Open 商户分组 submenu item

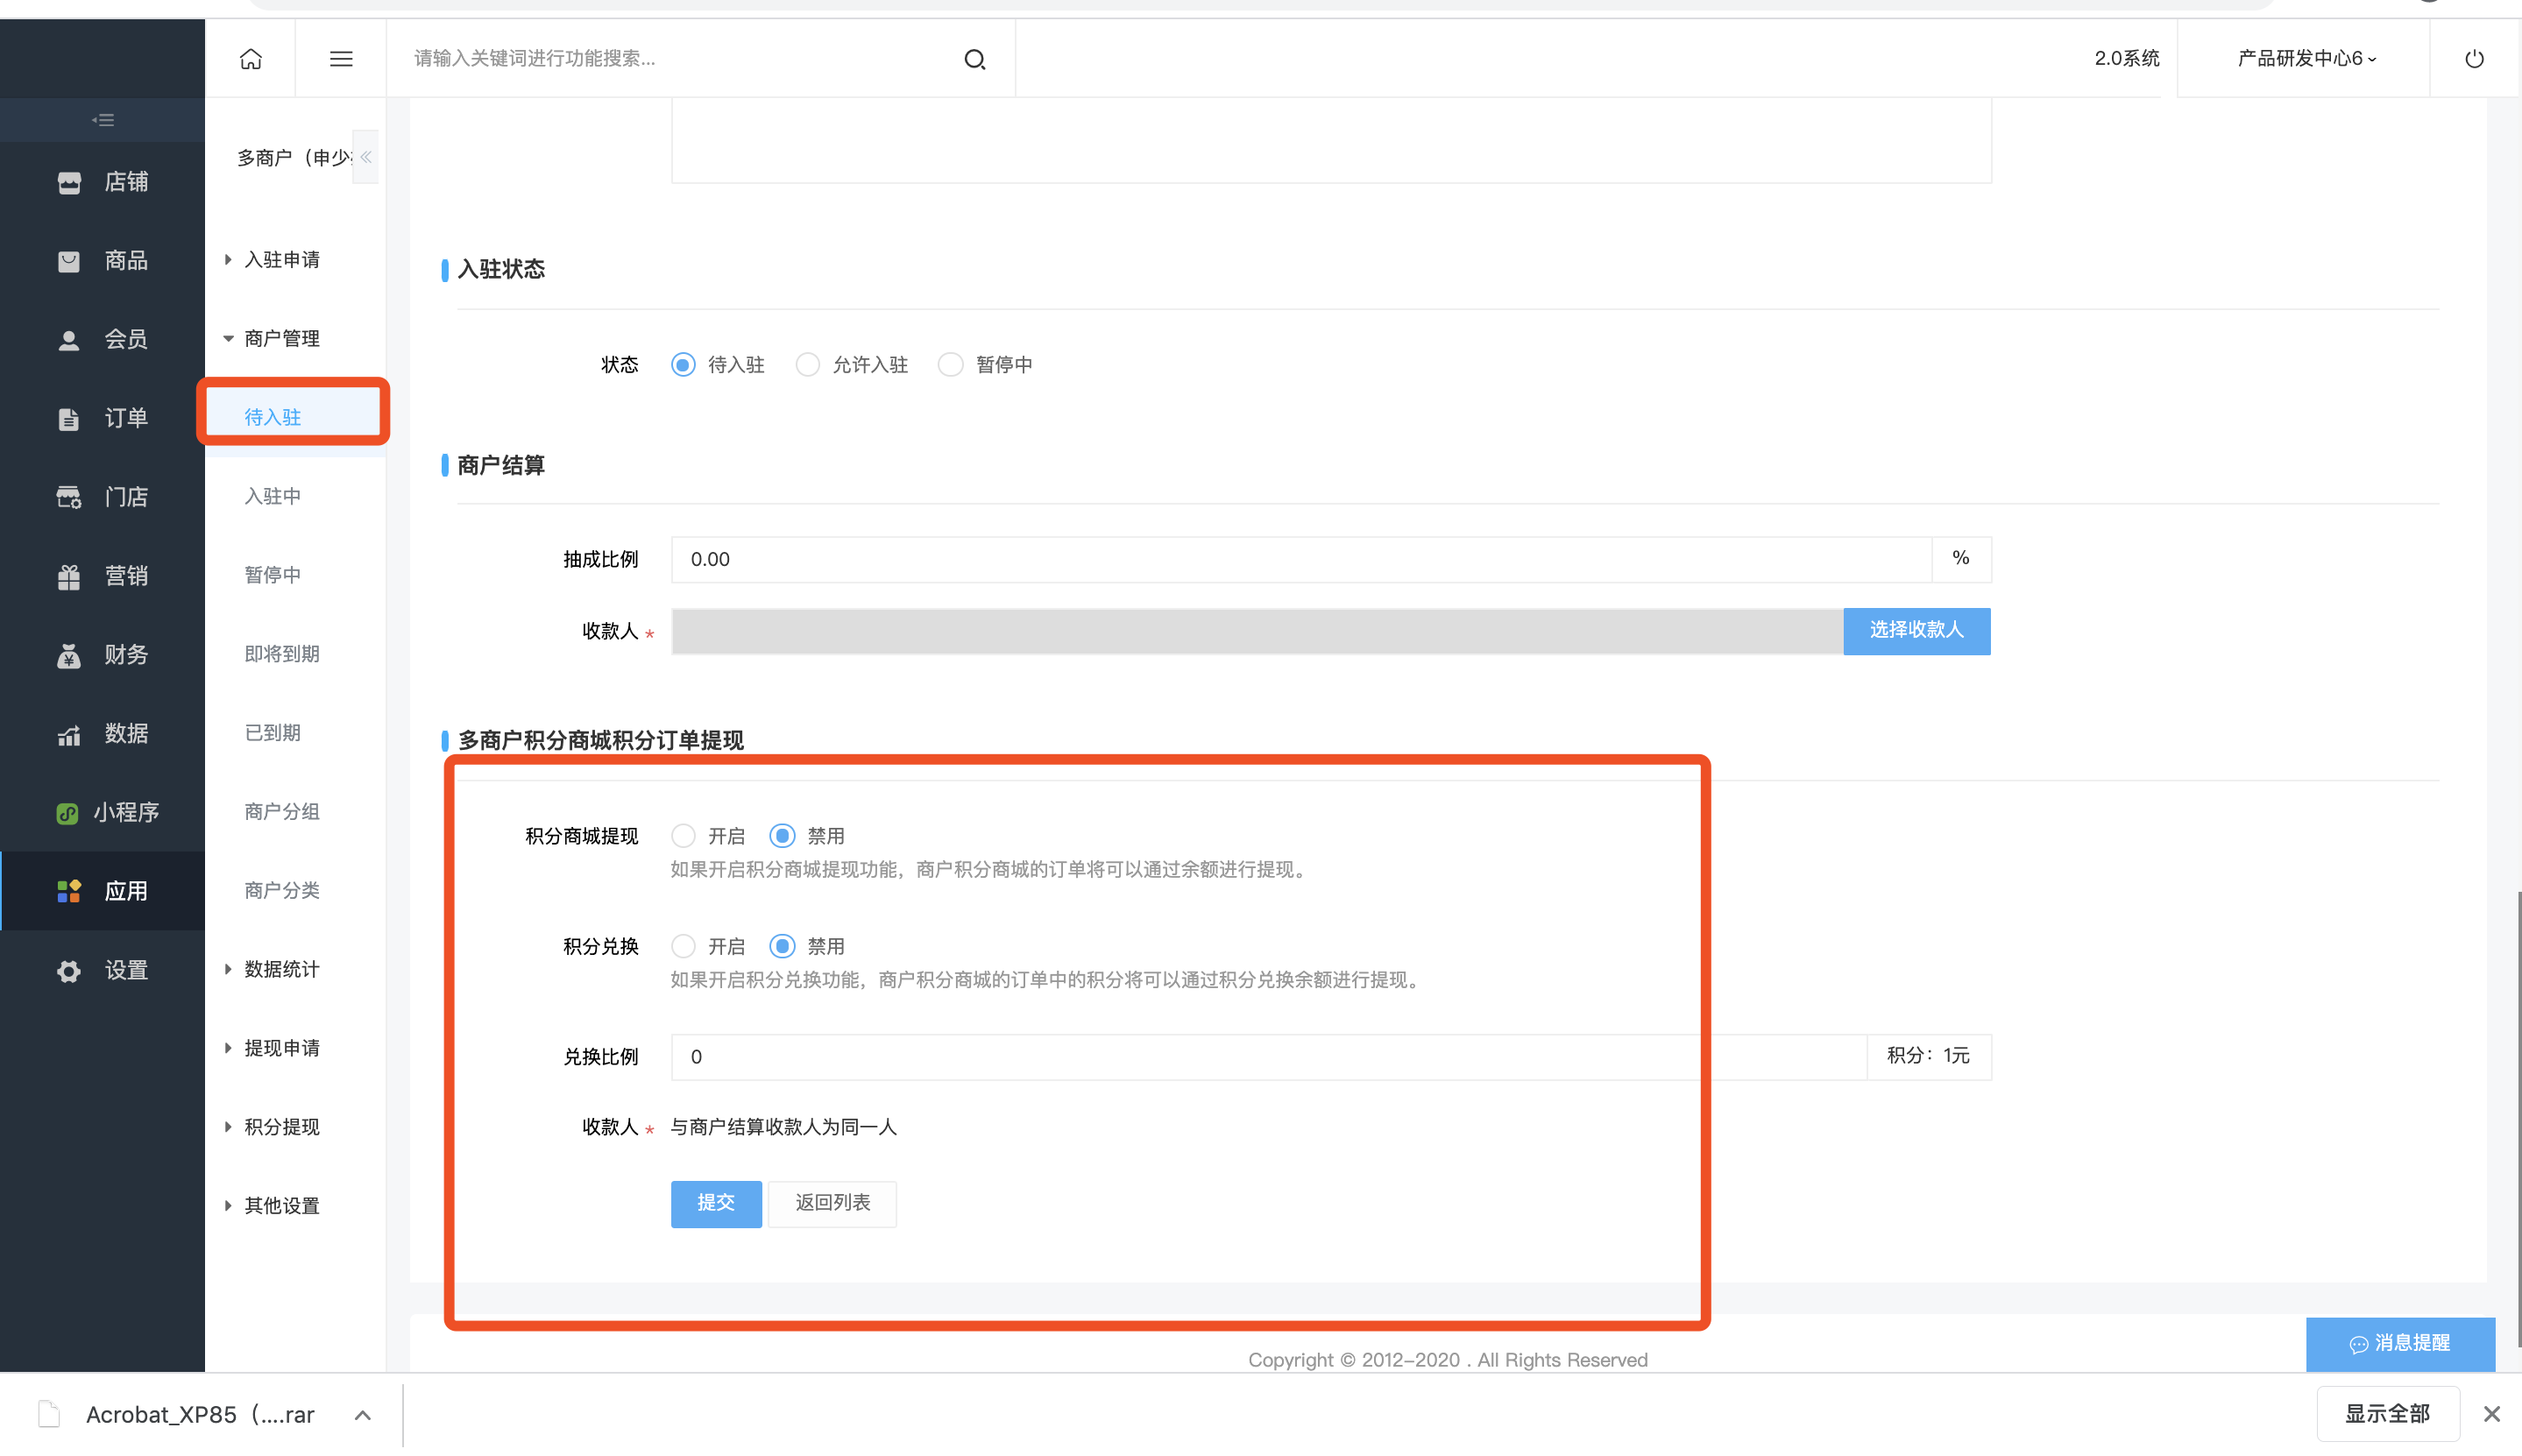click(x=282, y=811)
